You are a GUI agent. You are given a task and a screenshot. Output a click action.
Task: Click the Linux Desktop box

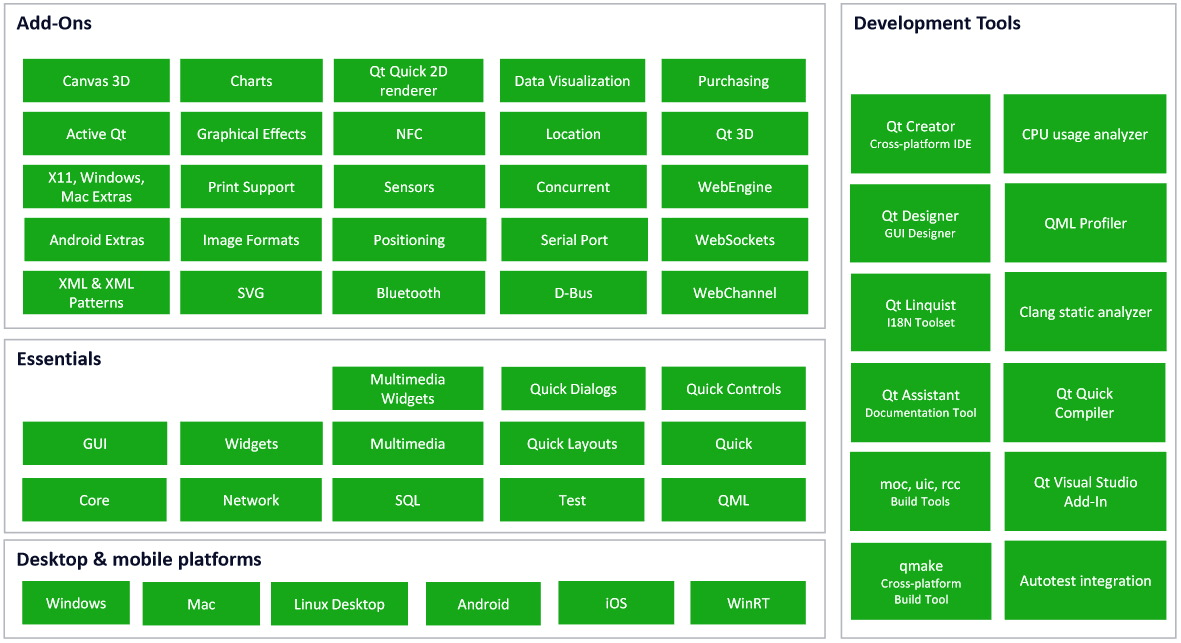[x=340, y=604]
